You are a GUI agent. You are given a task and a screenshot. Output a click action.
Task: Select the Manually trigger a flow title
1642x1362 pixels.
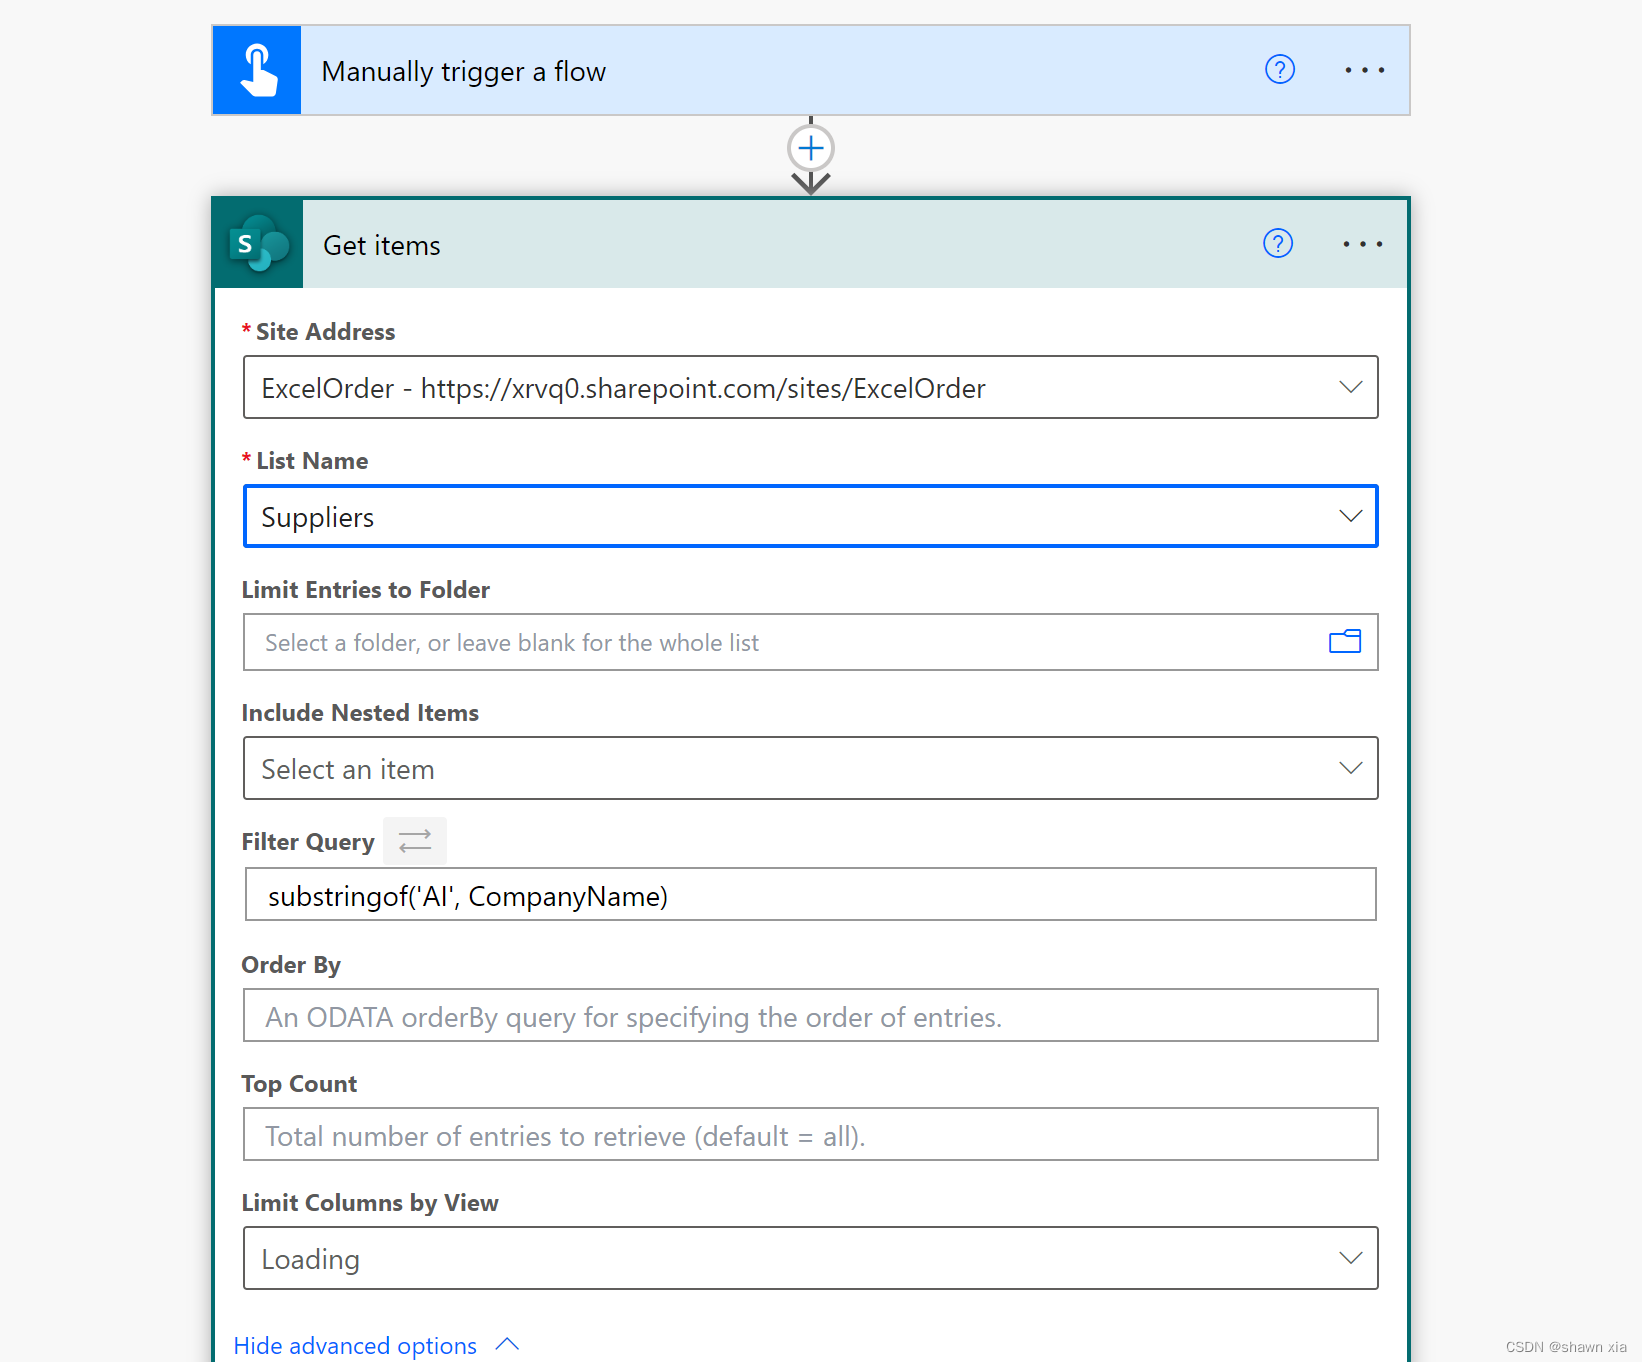click(464, 72)
